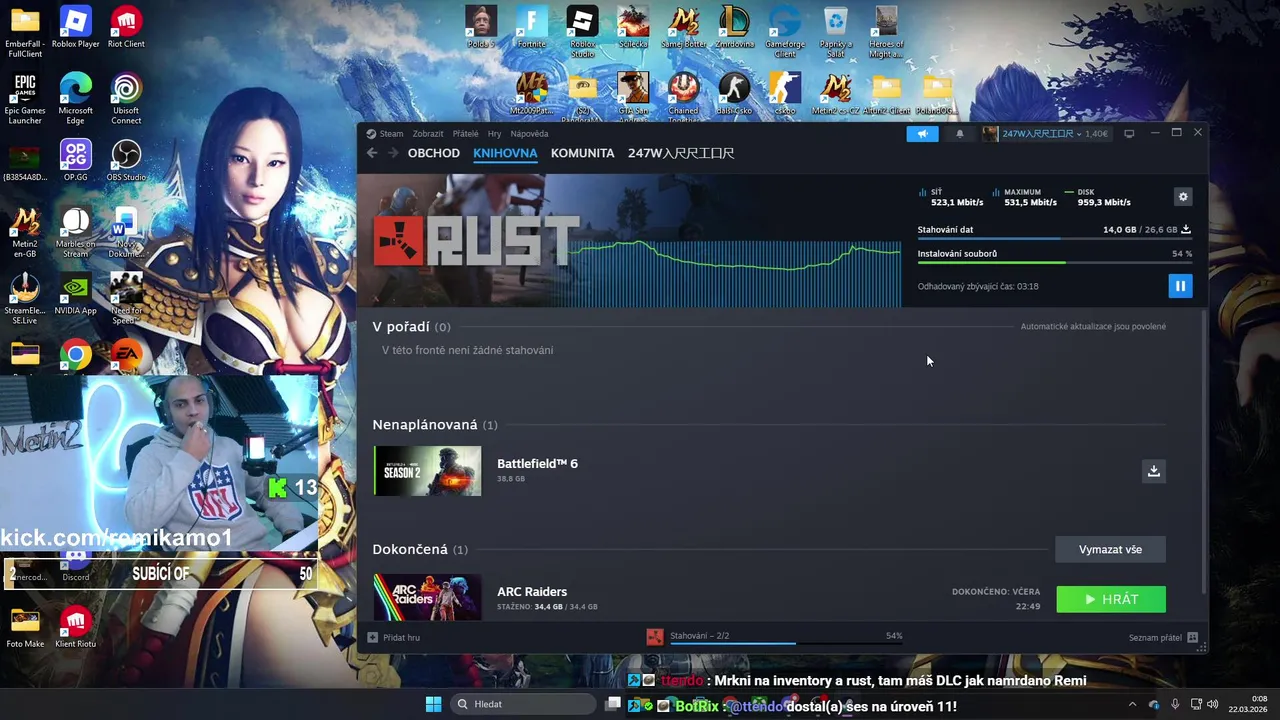Click the Steam downloads page scrollbar
The image size is (1280, 720).
(x=1203, y=450)
